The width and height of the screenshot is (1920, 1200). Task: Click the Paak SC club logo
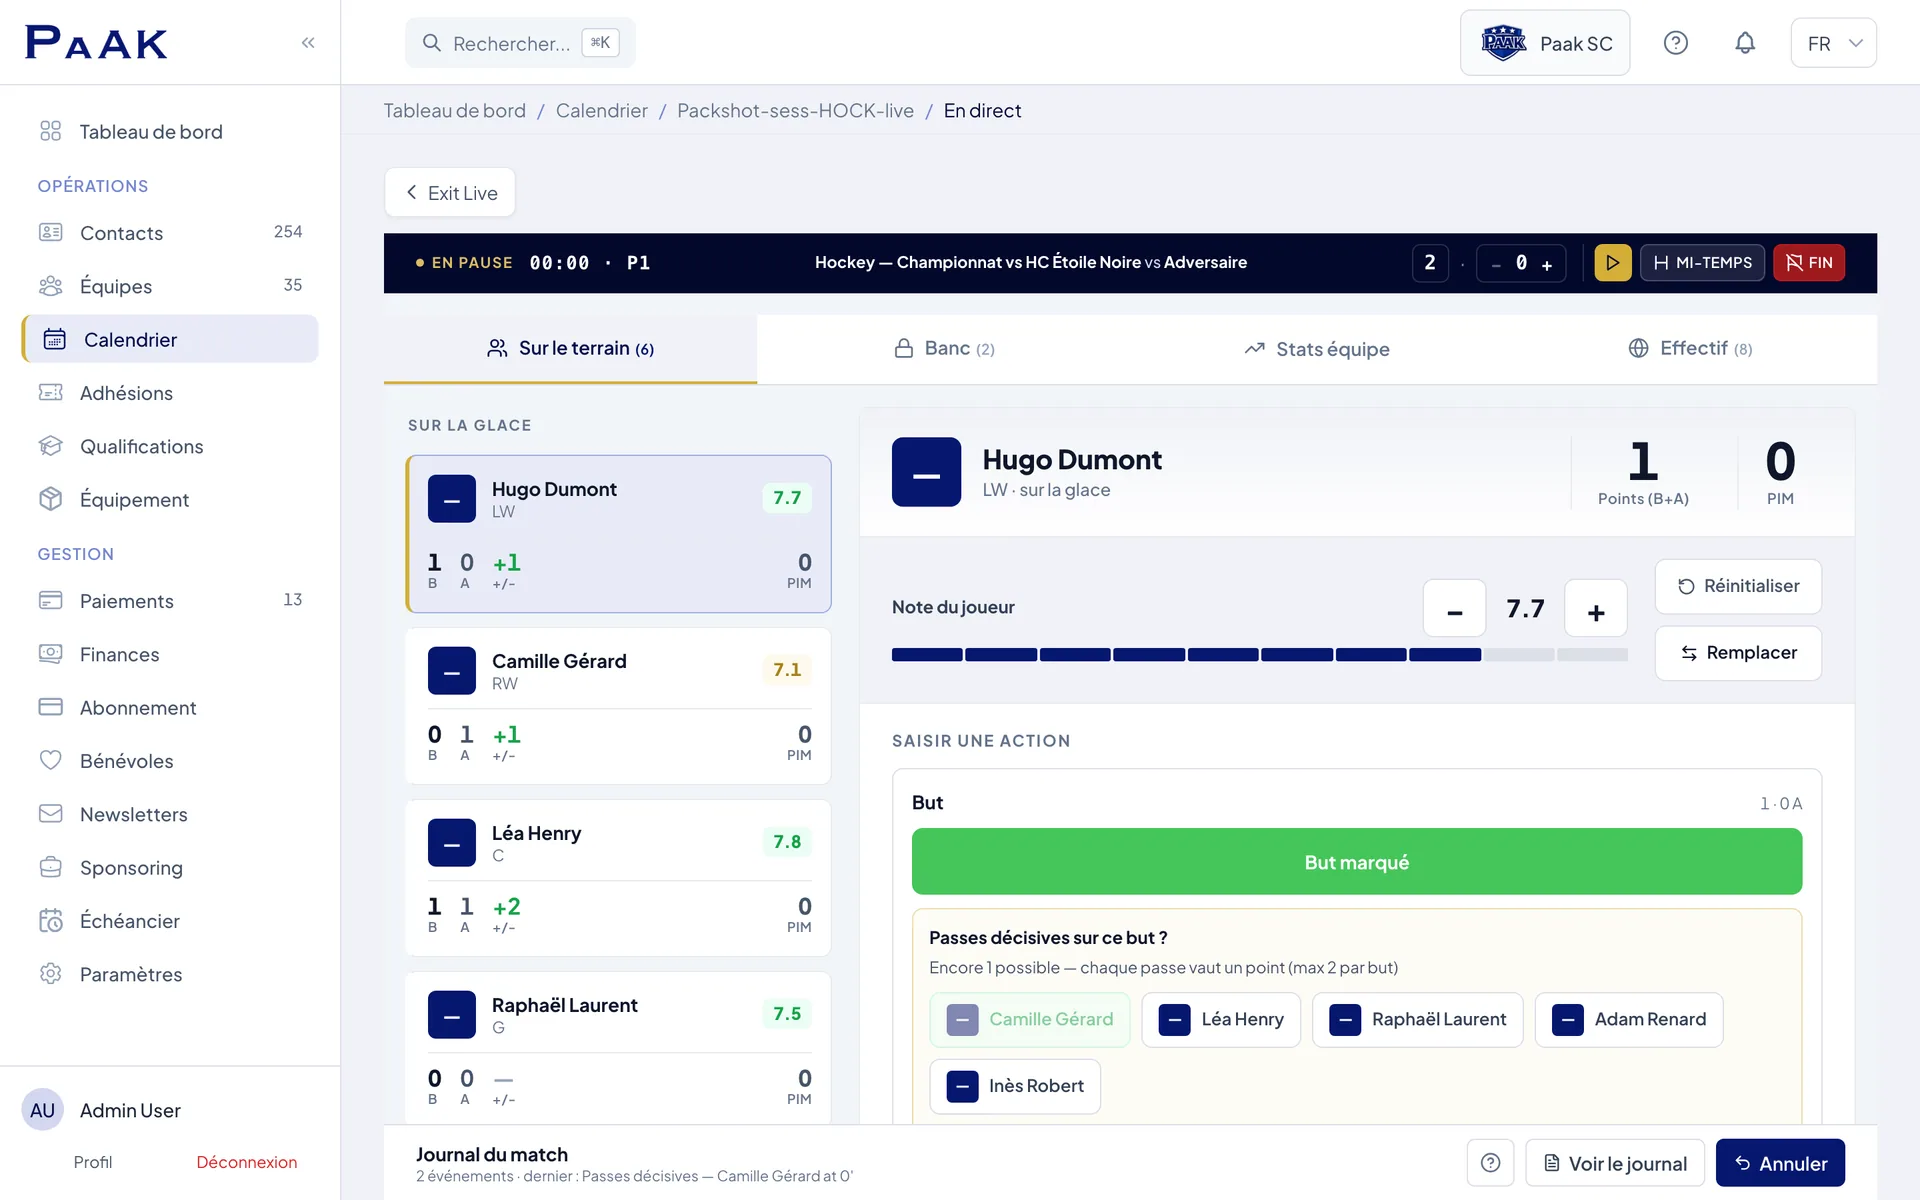tap(1503, 43)
